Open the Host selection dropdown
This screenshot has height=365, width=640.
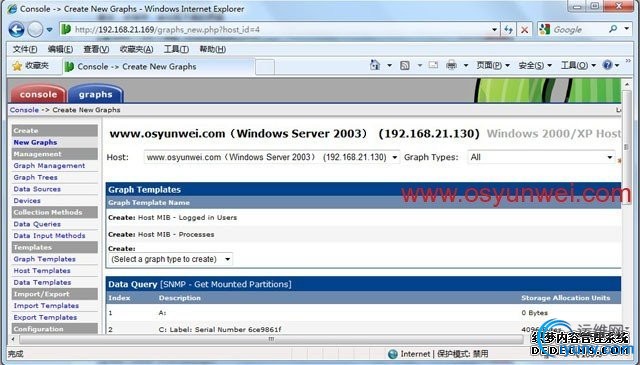tap(271, 157)
